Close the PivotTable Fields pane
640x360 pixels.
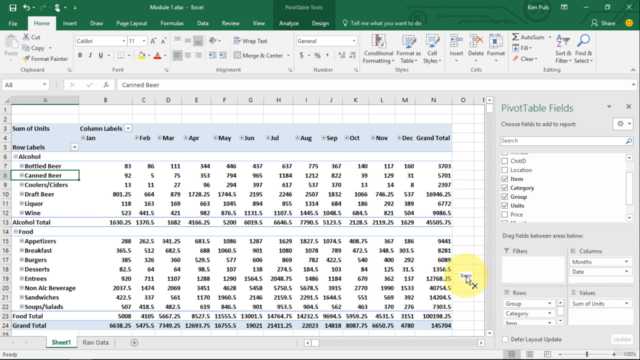coord(629,107)
